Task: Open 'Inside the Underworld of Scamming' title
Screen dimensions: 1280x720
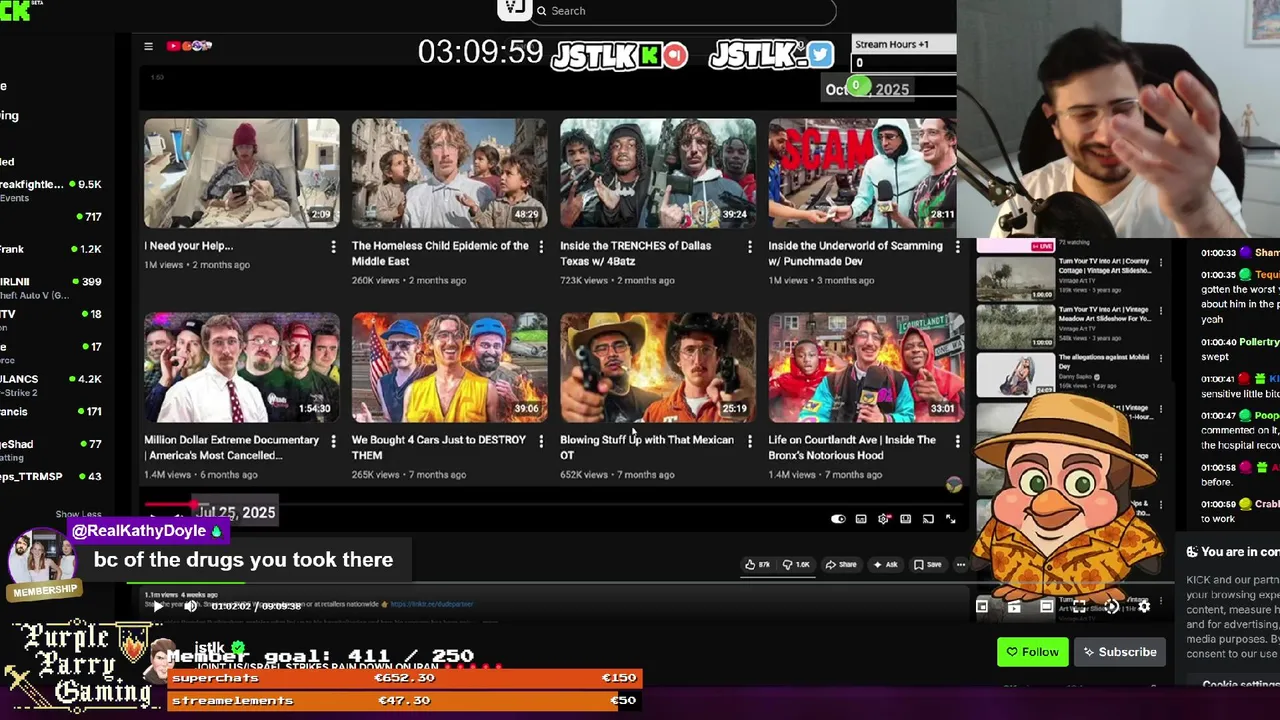Action: click(x=855, y=253)
